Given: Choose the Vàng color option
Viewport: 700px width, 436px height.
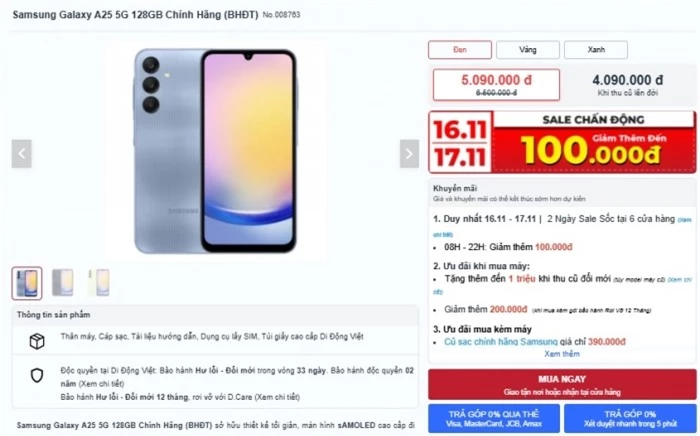Looking at the screenshot, I should tap(528, 50).
